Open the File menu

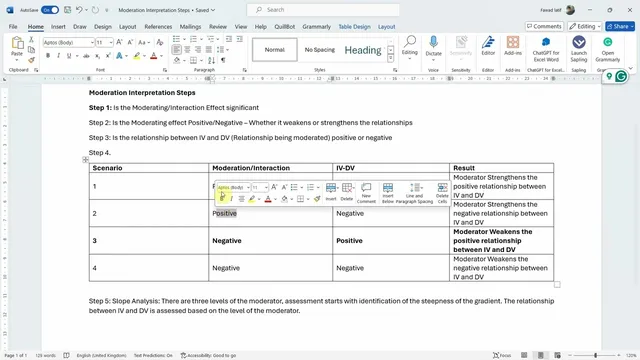(x=13, y=27)
